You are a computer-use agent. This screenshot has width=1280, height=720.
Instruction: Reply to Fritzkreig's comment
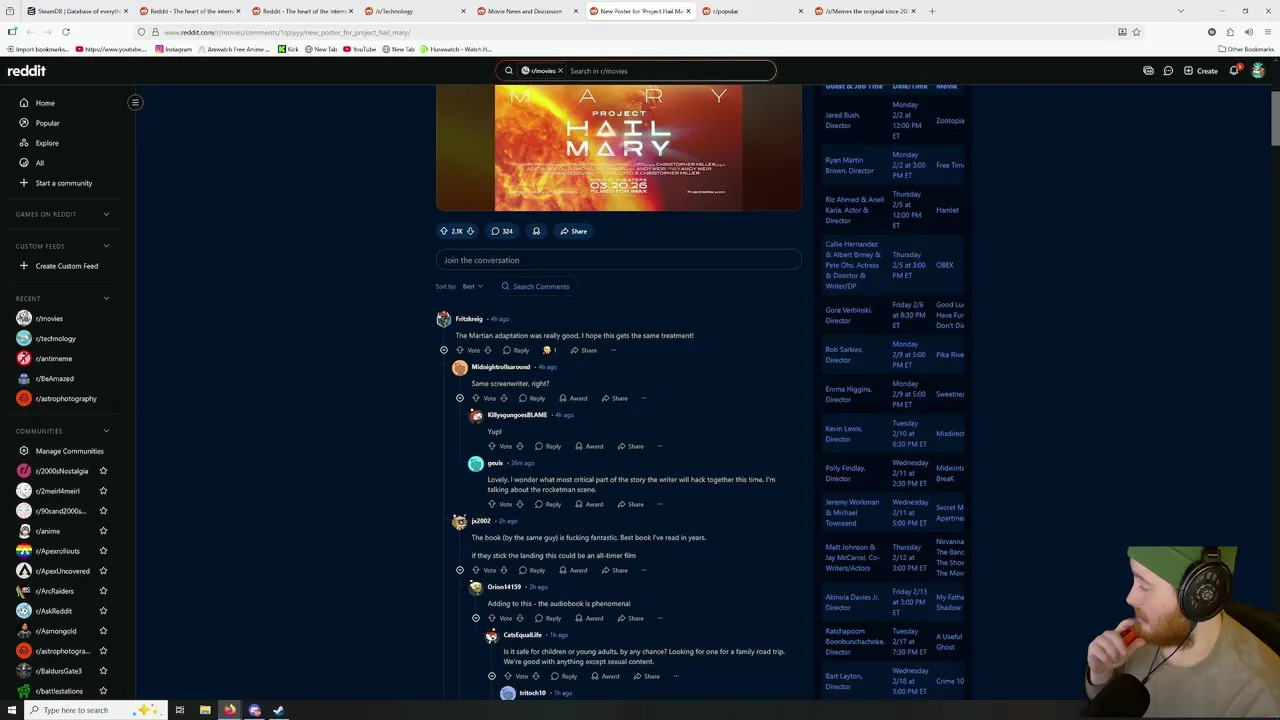pyautogui.click(x=516, y=350)
